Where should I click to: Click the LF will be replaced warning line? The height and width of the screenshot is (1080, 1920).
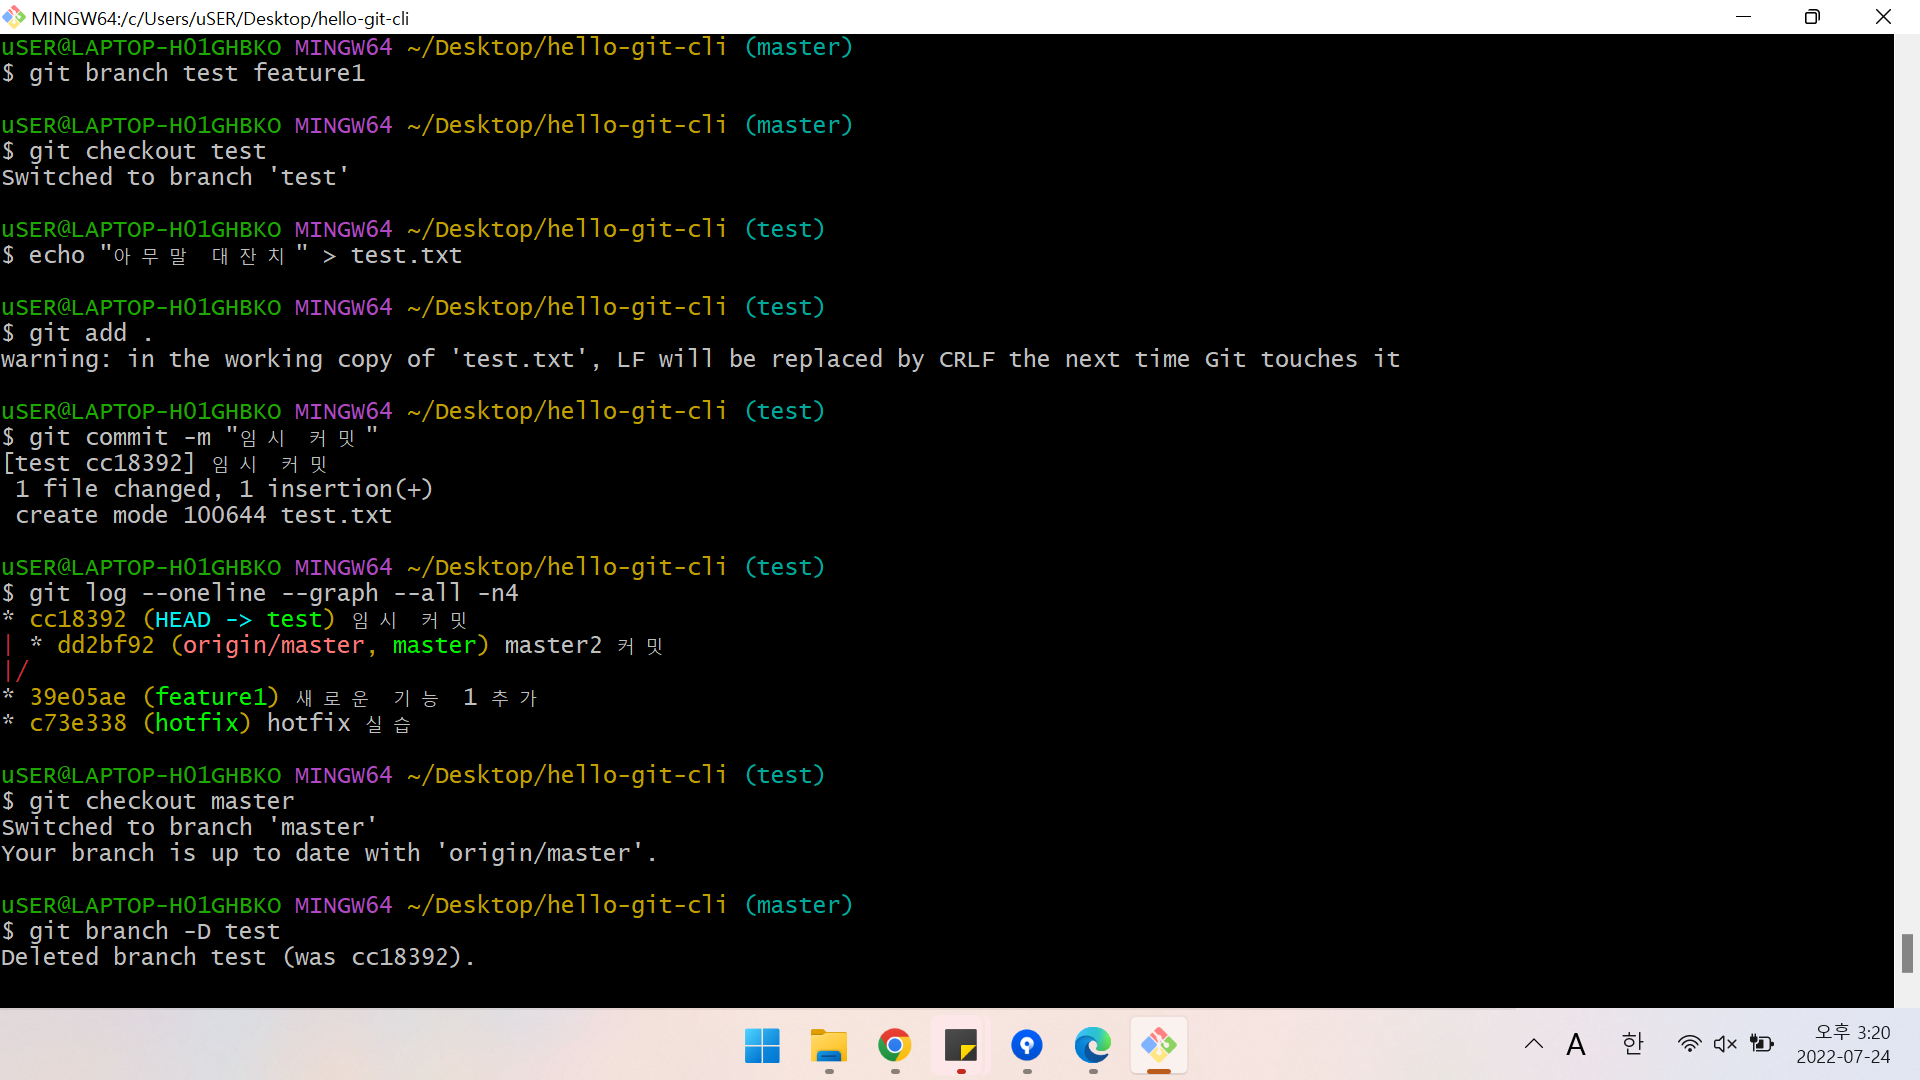(700, 359)
